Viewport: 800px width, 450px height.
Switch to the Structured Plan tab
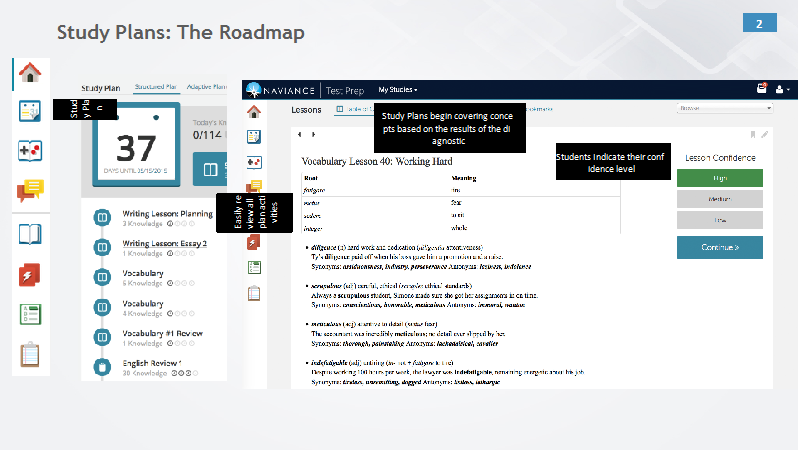point(156,87)
